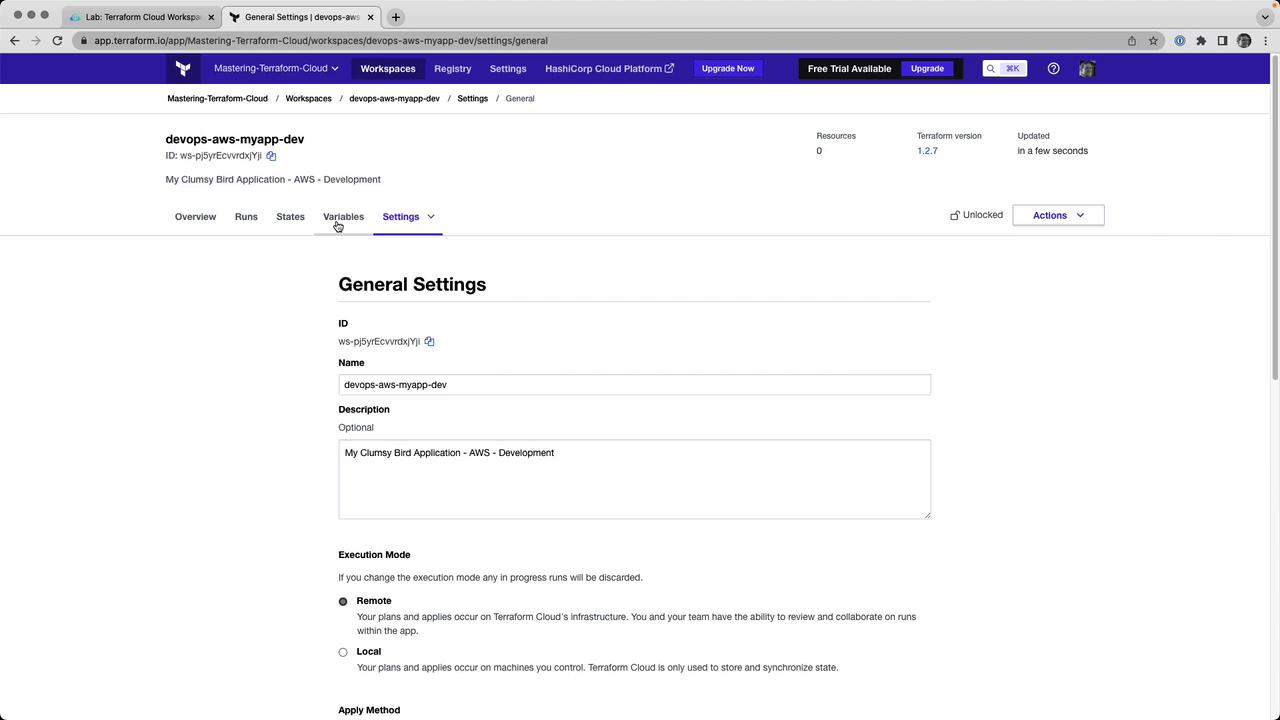This screenshot has height=720, width=1280.
Task: Open Registry in the top navigation
Action: point(452,69)
